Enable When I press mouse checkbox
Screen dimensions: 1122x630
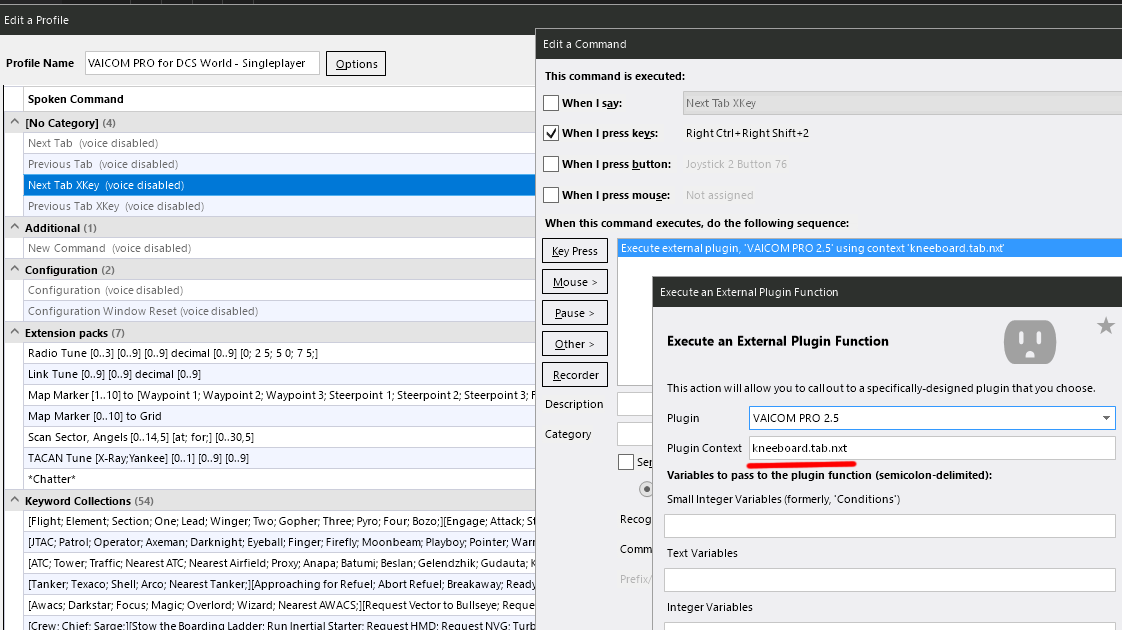(551, 195)
